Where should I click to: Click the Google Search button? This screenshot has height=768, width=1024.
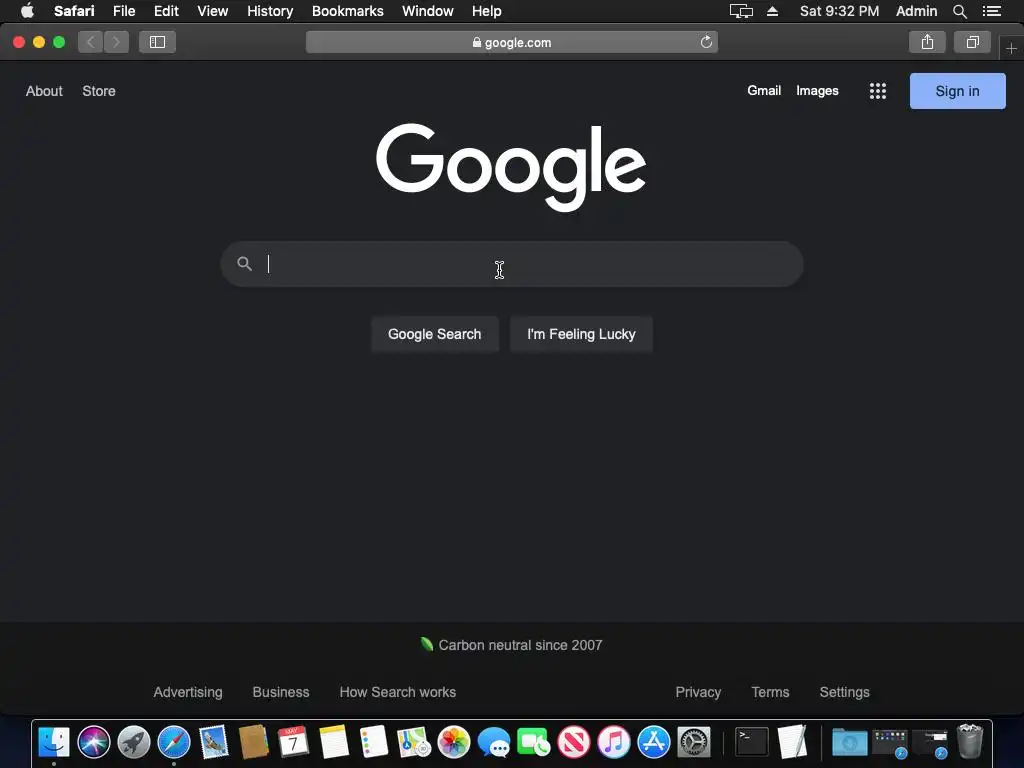[x=434, y=334]
